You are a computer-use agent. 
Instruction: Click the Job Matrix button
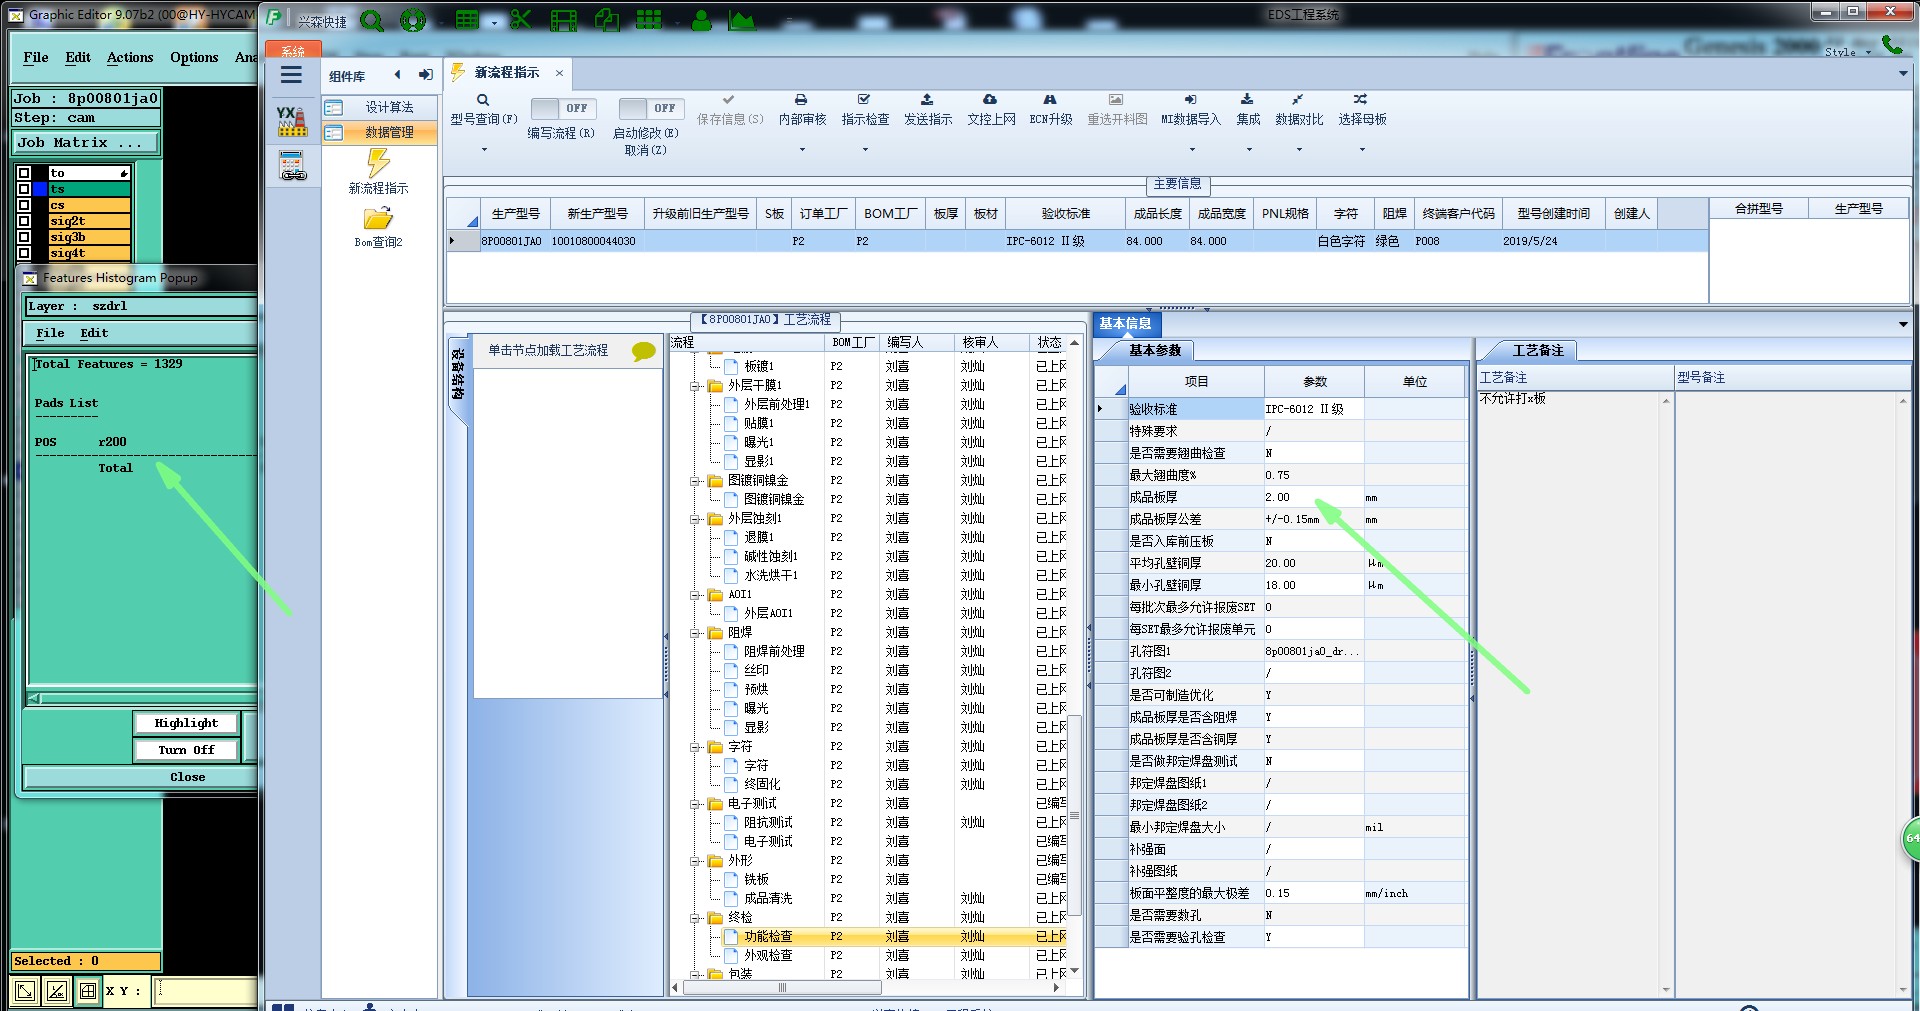tap(85, 143)
